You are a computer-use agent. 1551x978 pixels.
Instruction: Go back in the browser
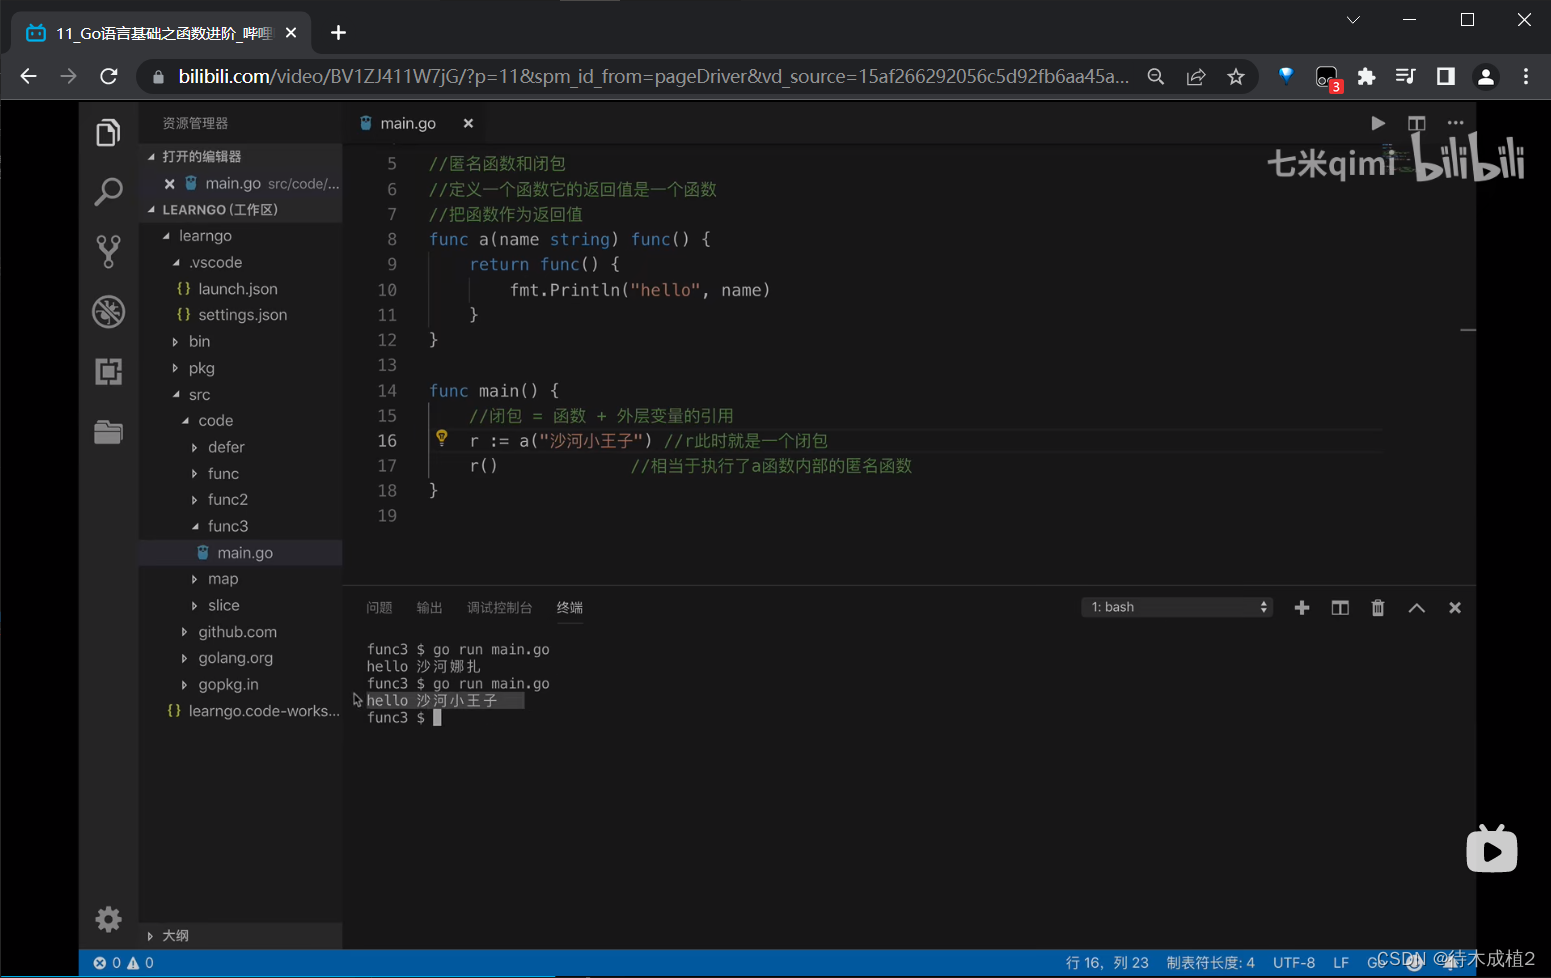[28, 76]
